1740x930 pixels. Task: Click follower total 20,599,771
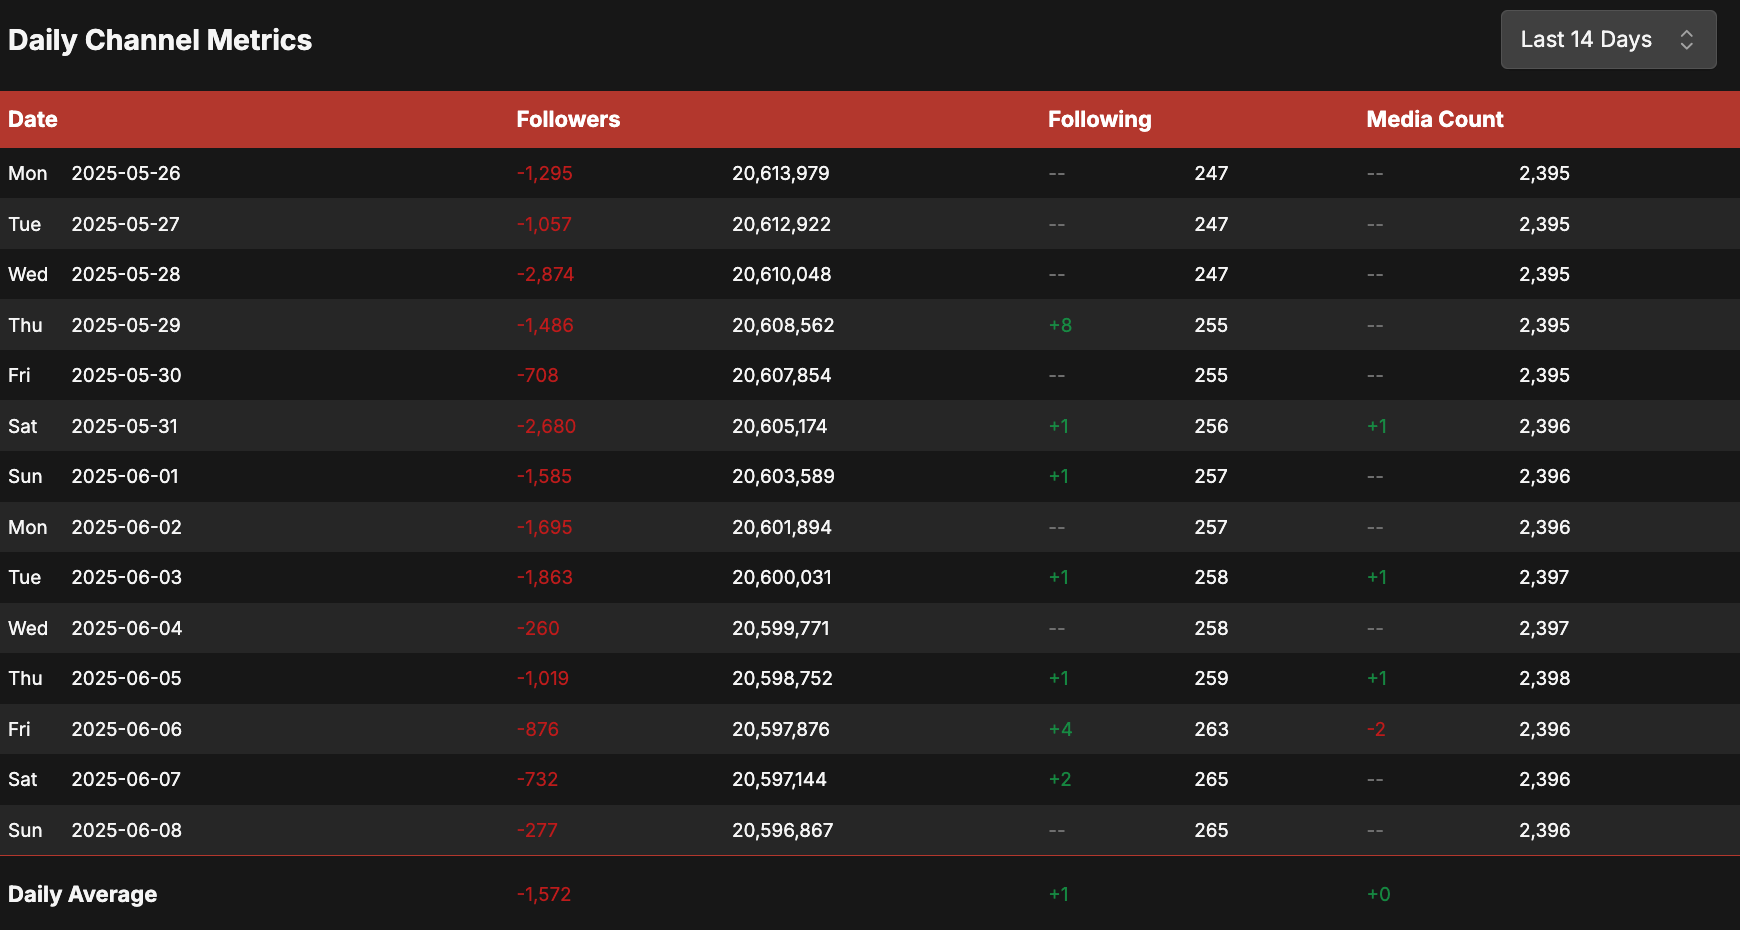click(x=781, y=628)
